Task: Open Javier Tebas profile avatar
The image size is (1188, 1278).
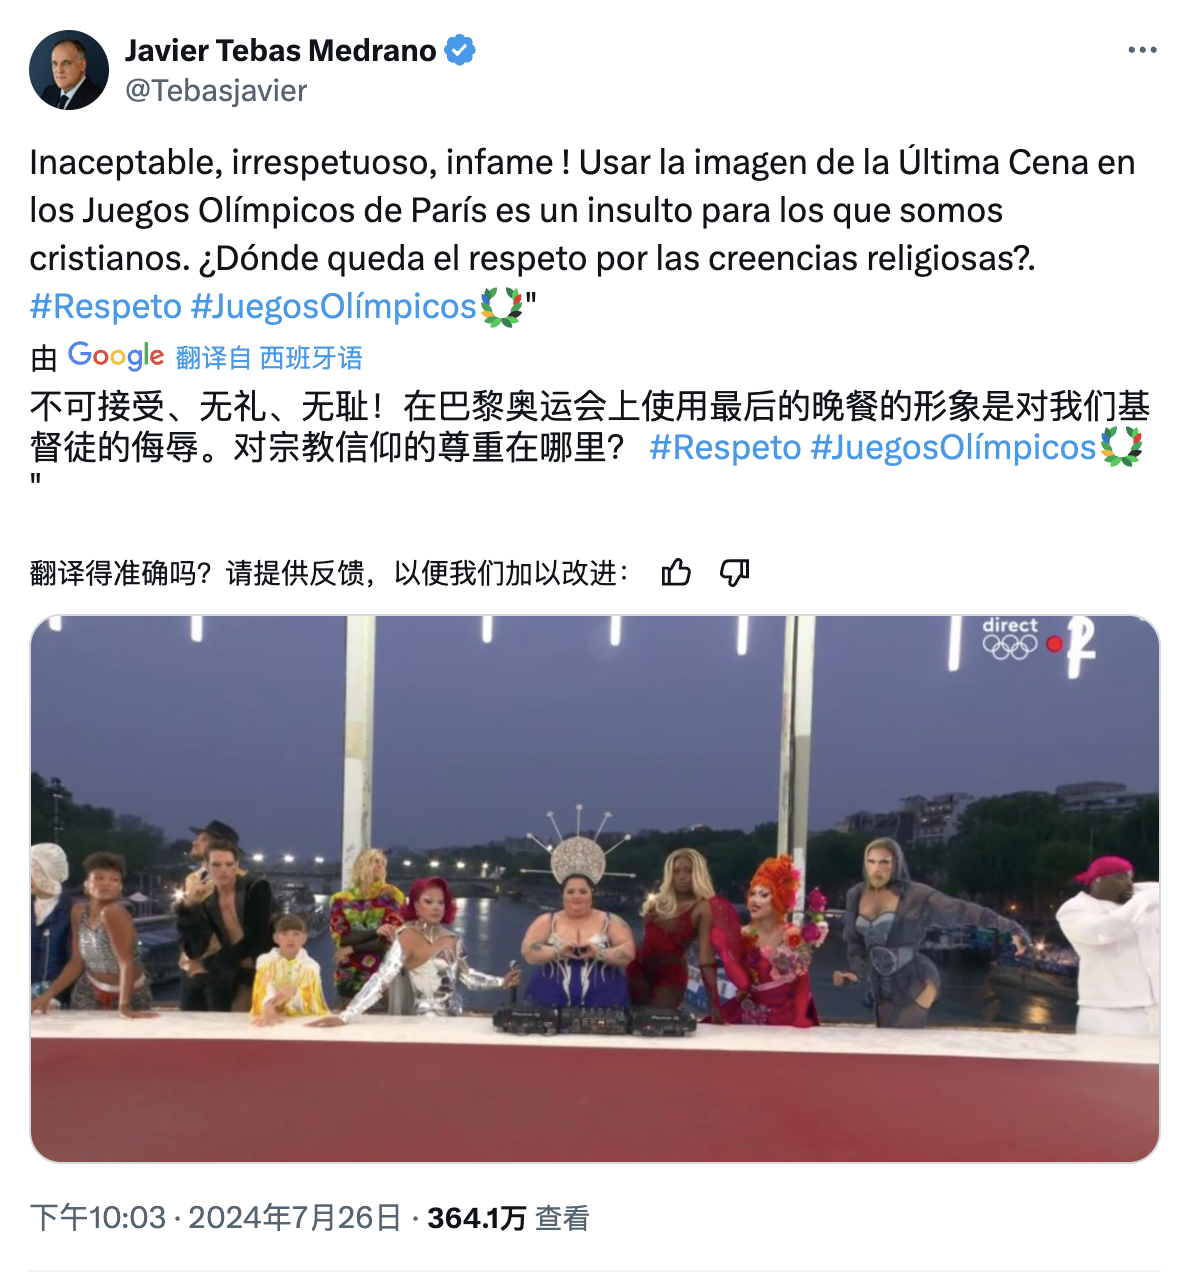Action: pos(69,70)
